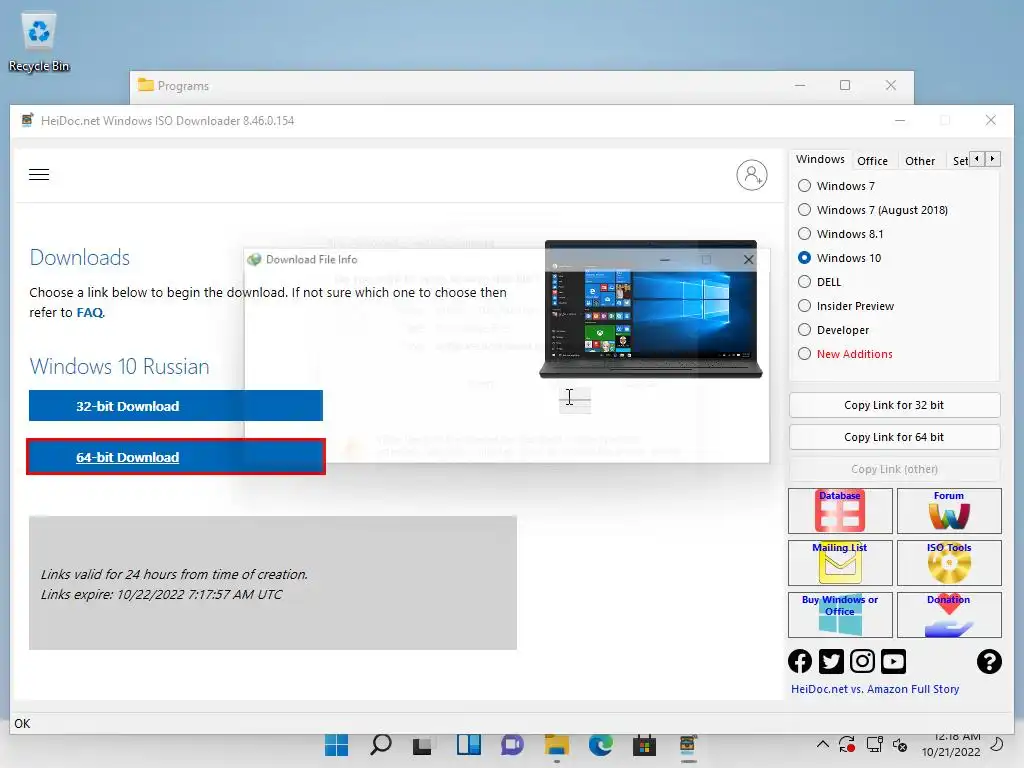Screen dimensions: 1024x768
Task: Select the Windows 8.1 radio option
Action: 840,234
